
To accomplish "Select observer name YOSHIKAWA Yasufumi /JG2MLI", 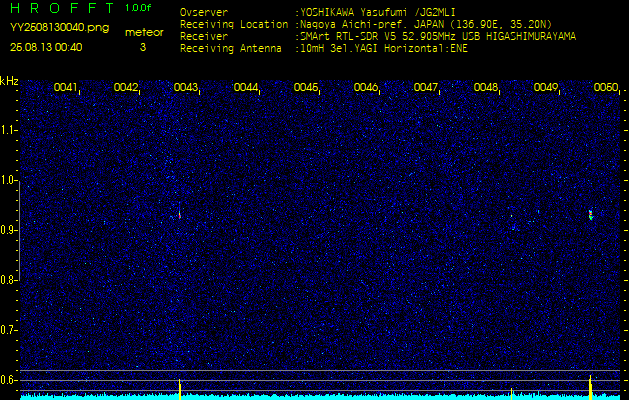I will point(377,13).
